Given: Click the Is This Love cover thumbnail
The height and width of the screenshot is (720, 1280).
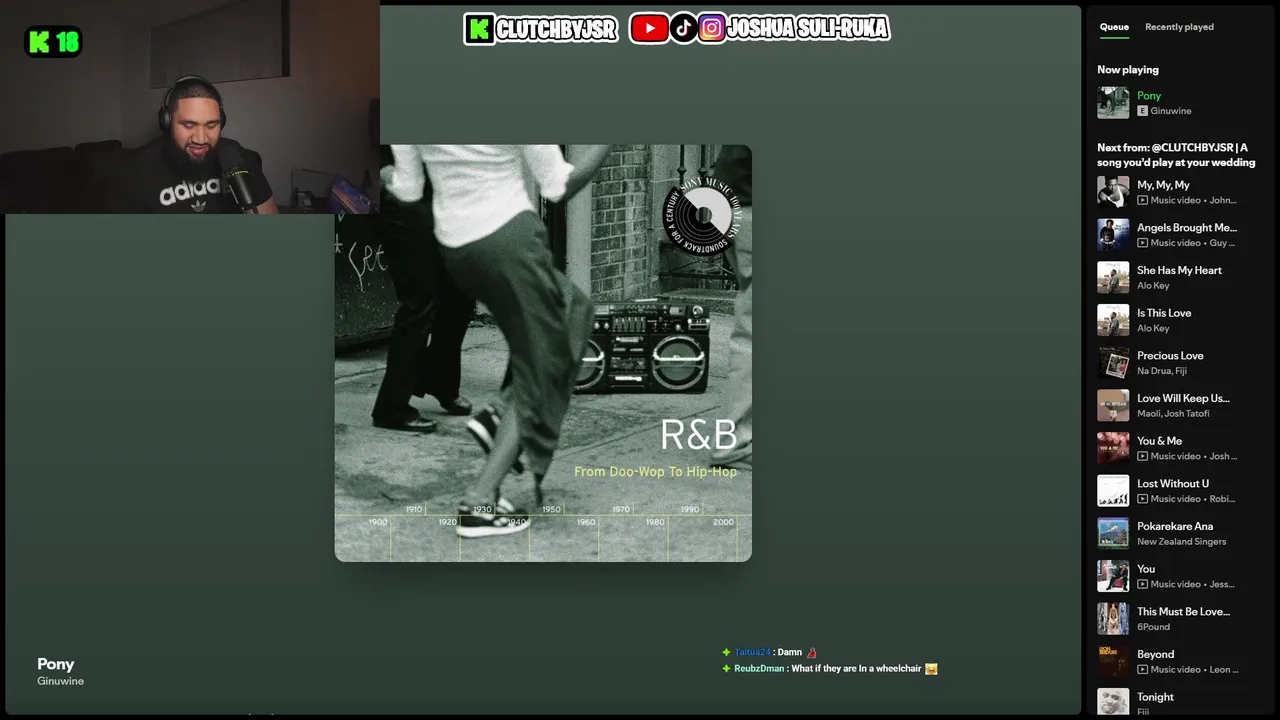Looking at the screenshot, I should pos(1113,320).
